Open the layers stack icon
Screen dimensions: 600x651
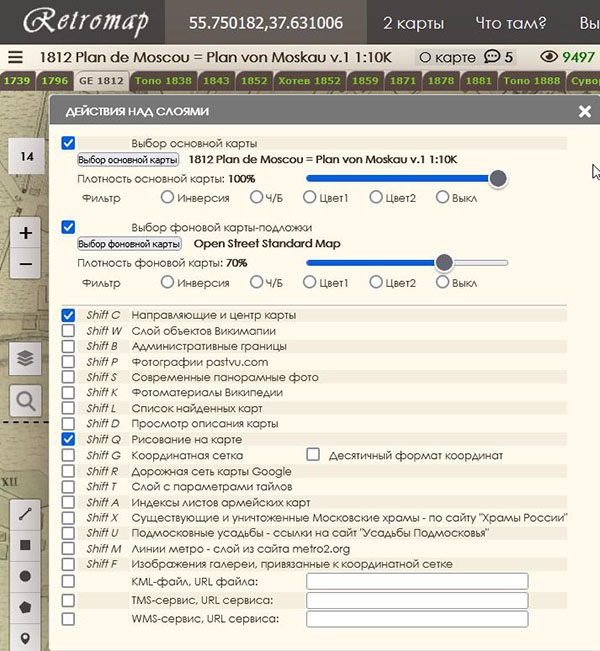[26, 358]
